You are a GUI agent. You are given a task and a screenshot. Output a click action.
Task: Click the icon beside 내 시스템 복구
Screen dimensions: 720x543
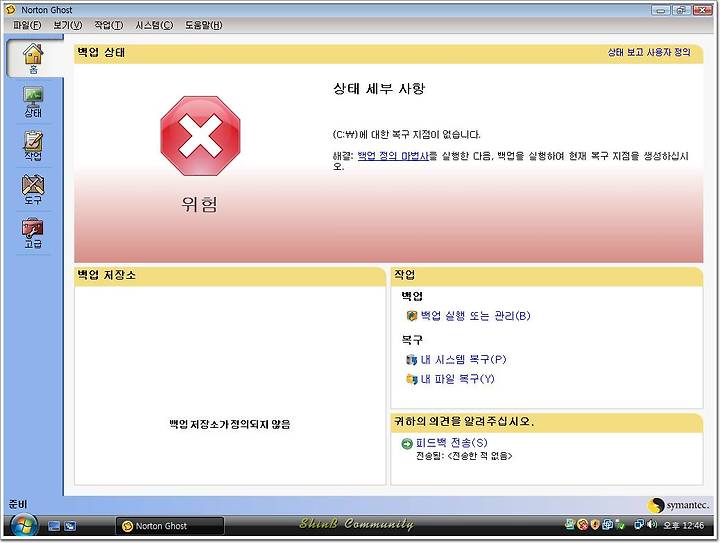(x=411, y=359)
